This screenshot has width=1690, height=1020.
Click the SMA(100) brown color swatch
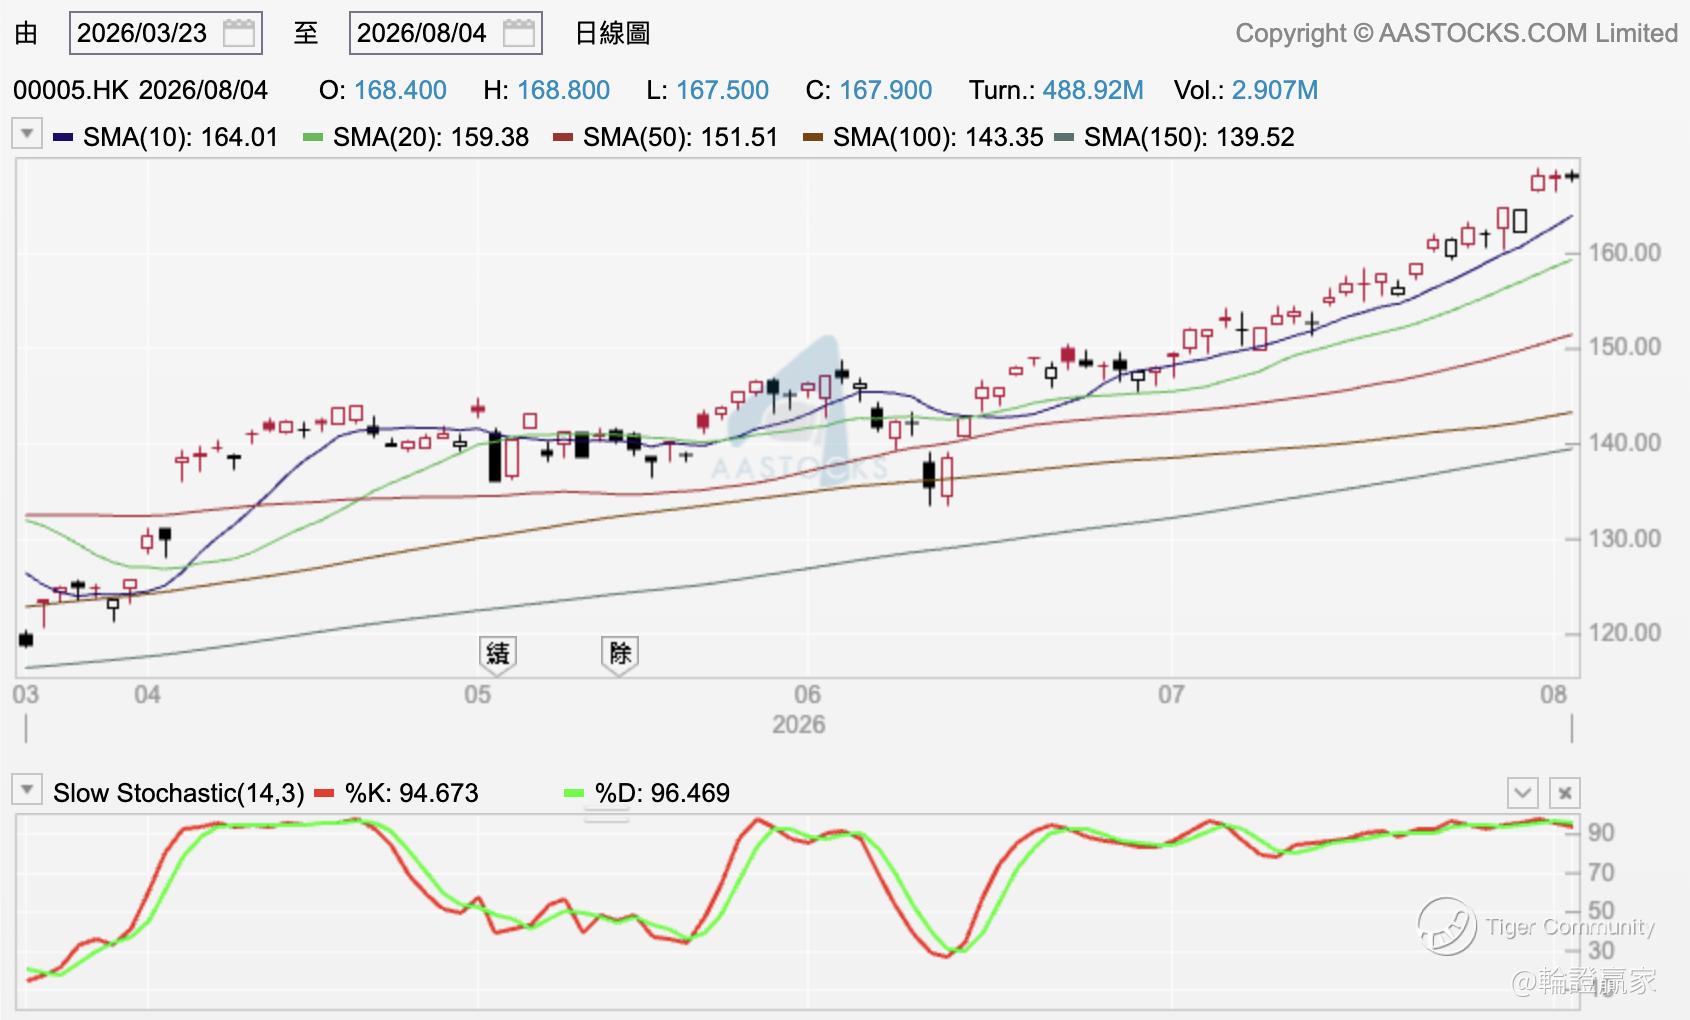click(x=813, y=138)
